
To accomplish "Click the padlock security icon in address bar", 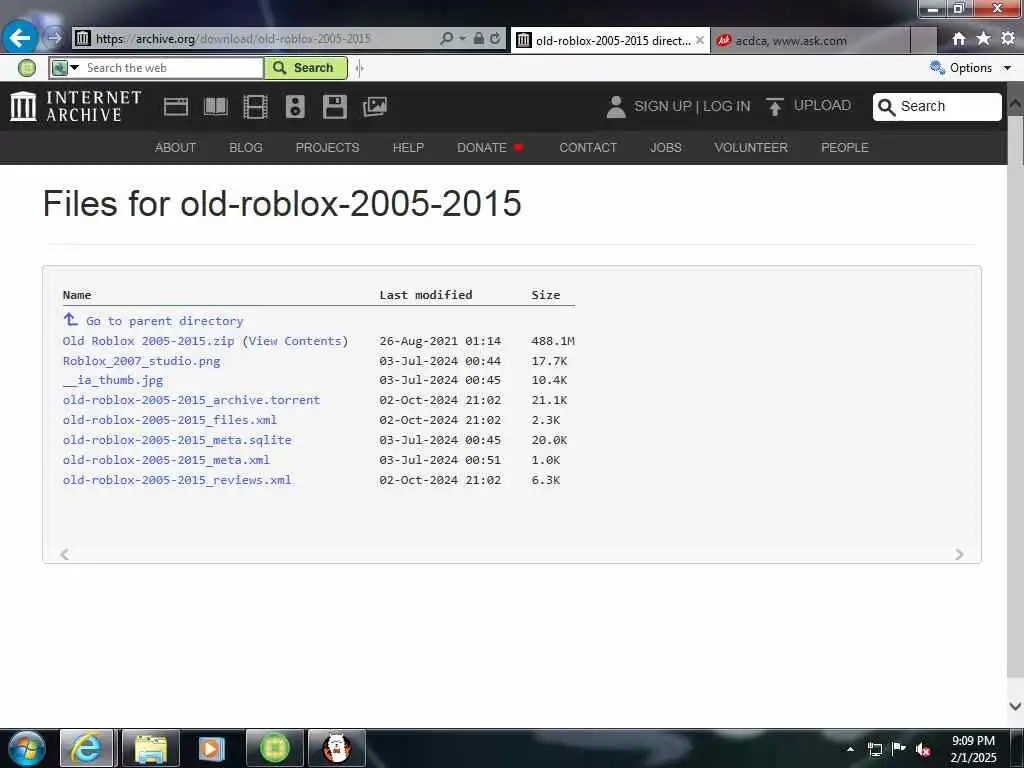I will click(479, 39).
